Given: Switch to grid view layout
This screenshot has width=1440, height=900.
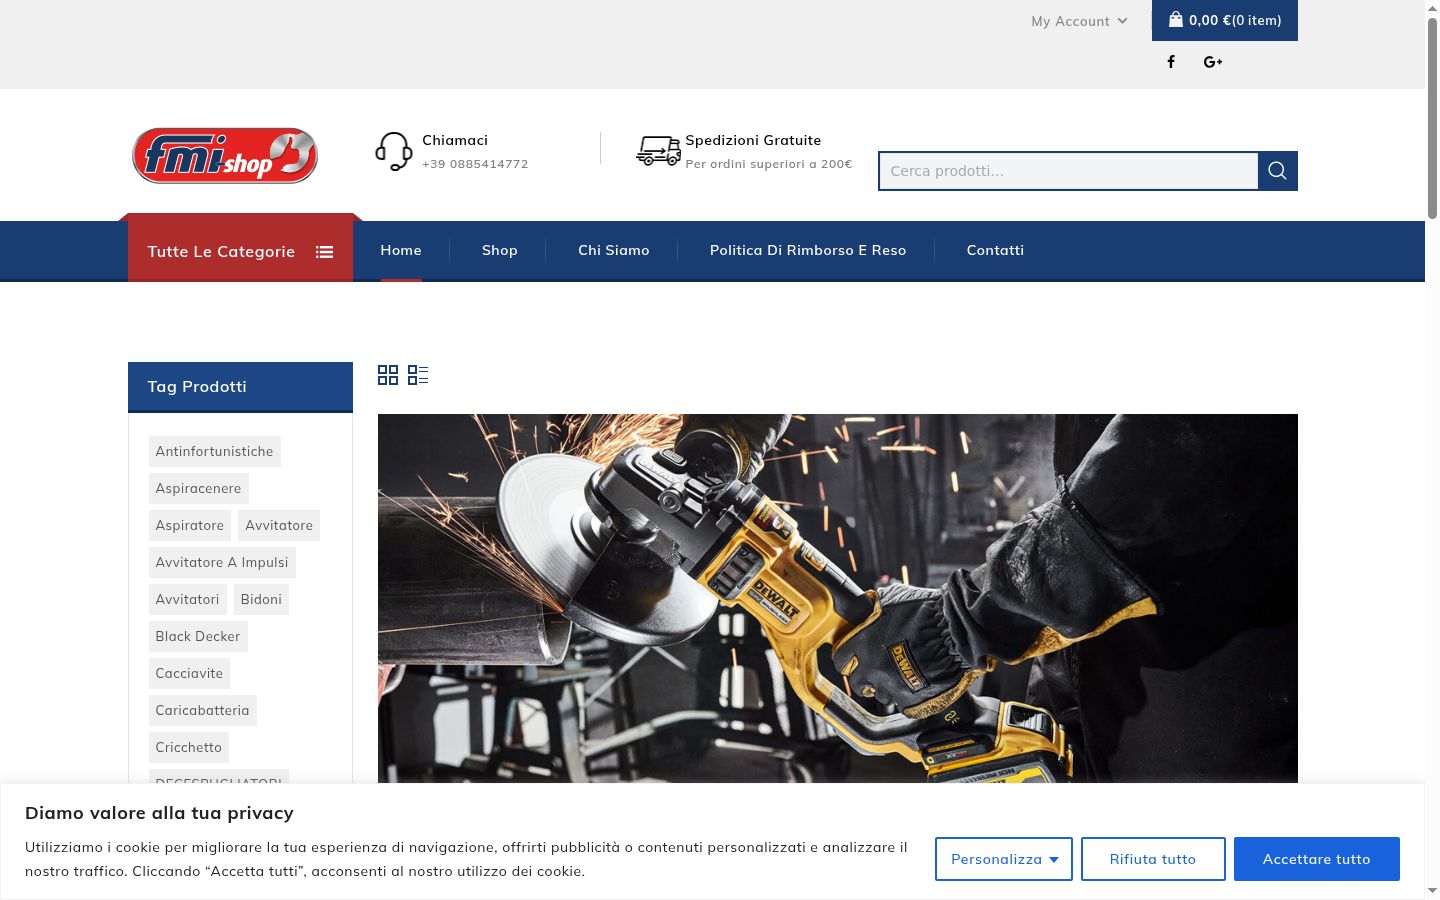Looking at the screenshot, I should (388, 375).
